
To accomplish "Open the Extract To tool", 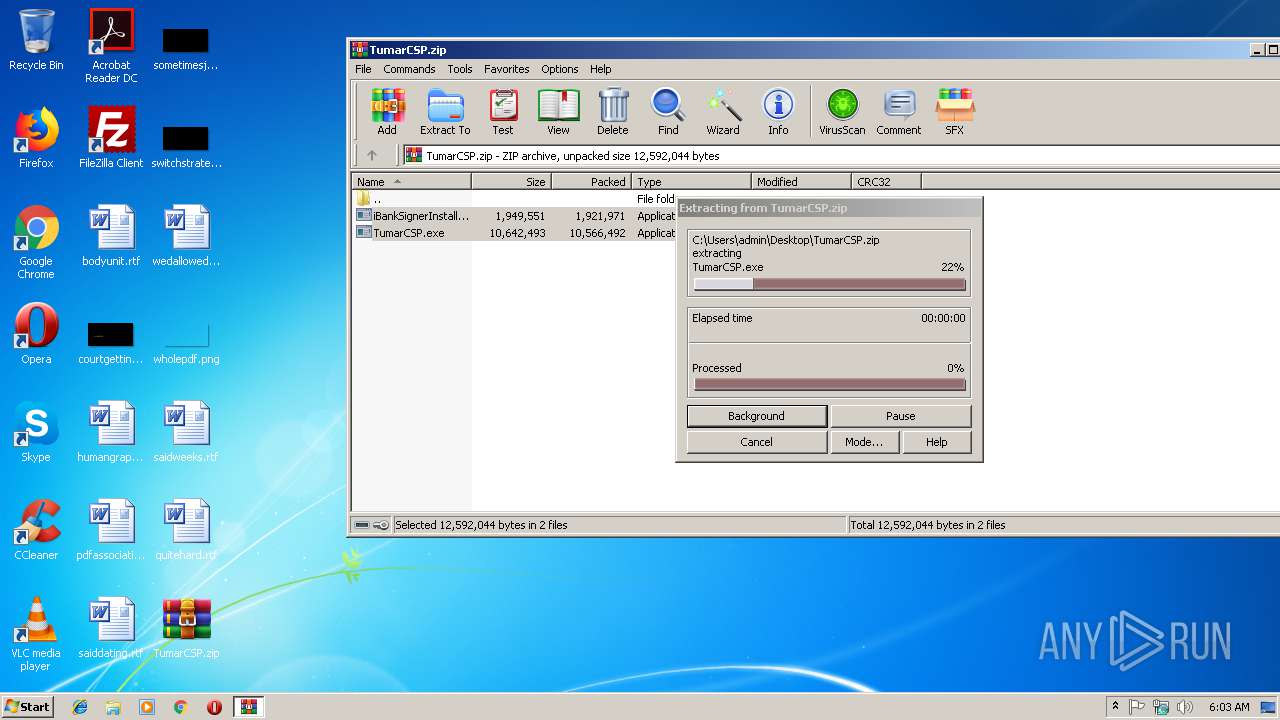I will click(445, 112).
